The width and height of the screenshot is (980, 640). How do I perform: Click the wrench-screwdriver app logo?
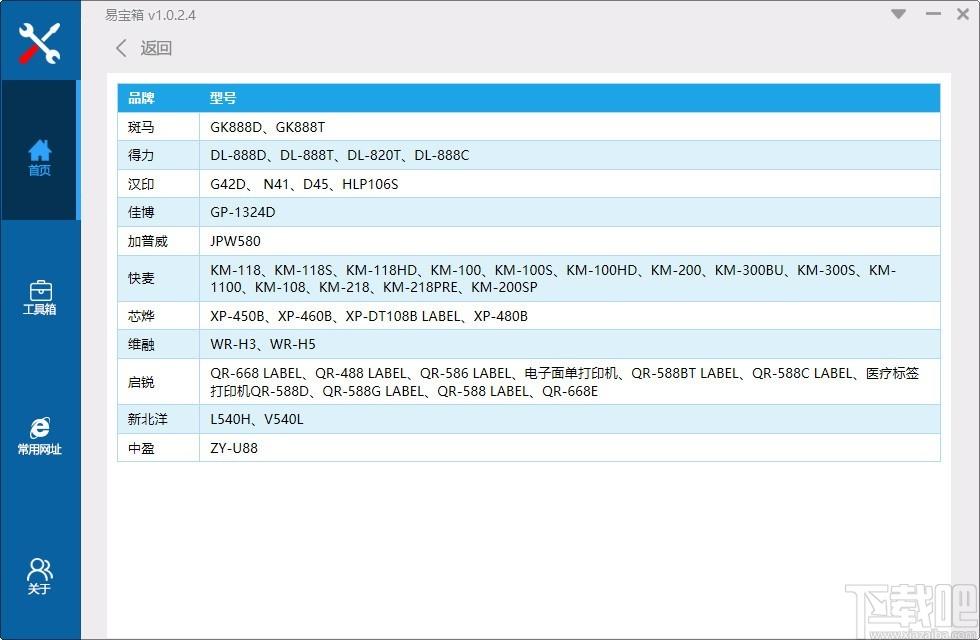click(x=39, y=42)
